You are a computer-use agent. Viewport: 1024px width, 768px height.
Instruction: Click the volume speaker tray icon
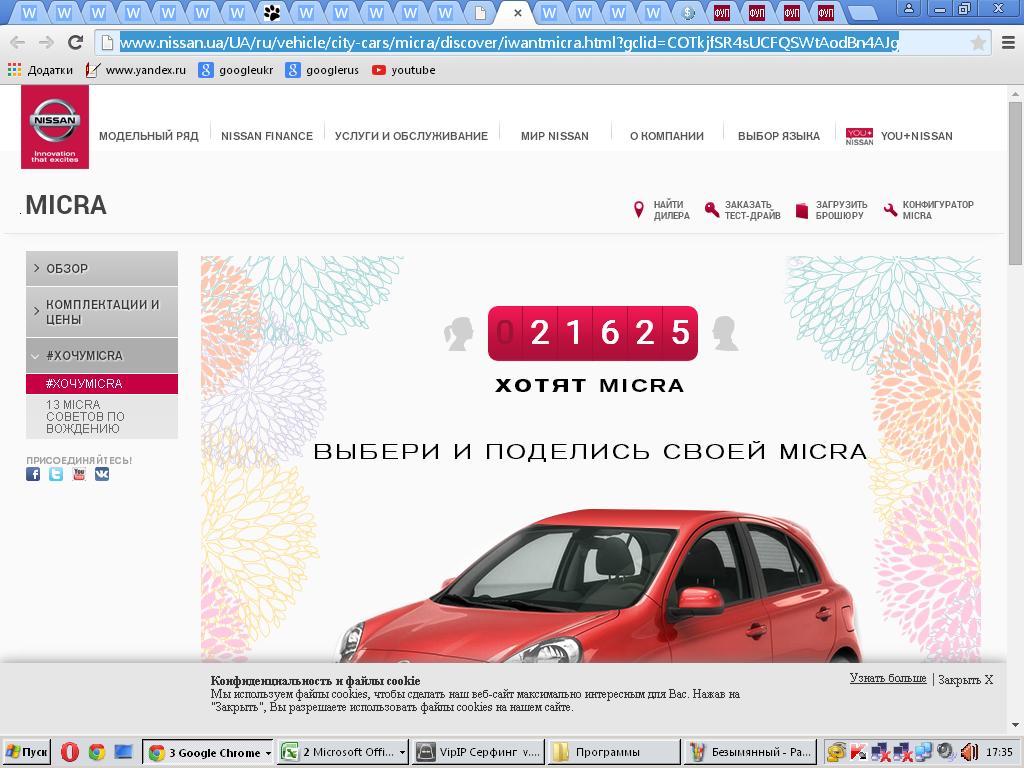(969, 752)
